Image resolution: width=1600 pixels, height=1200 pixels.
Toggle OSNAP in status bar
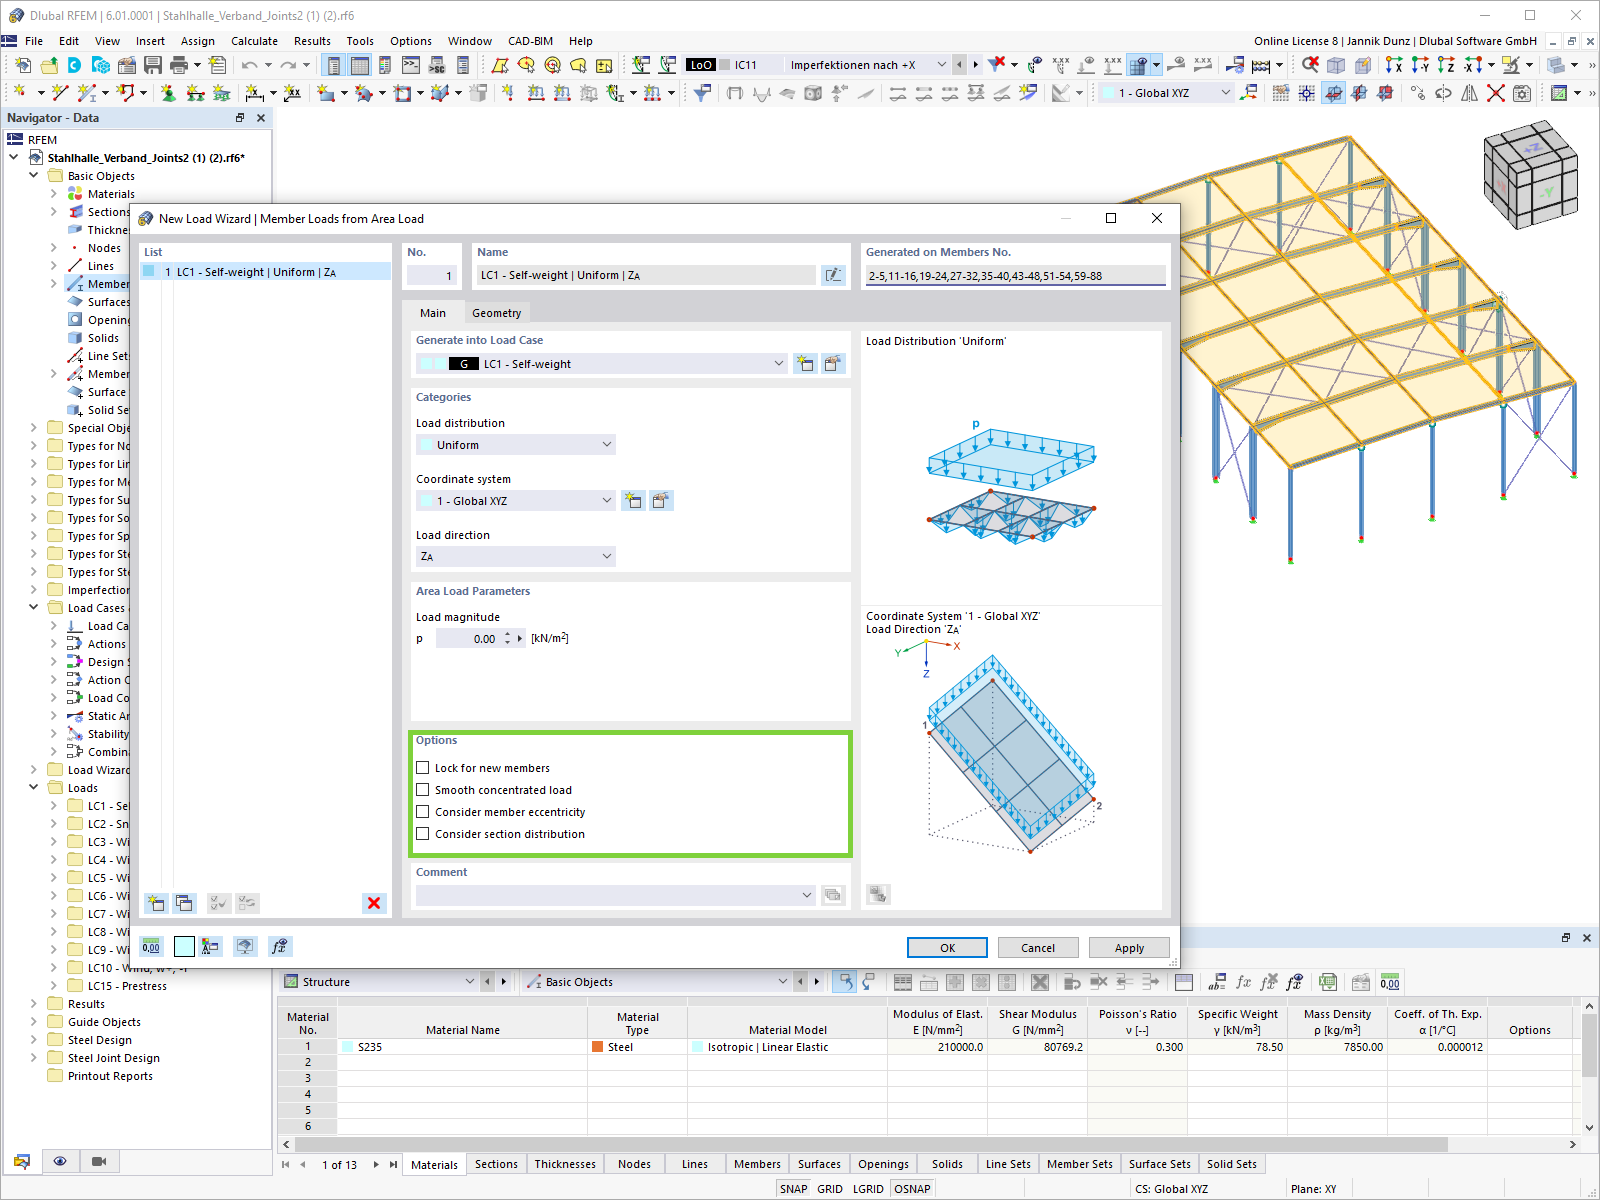click(912, 1189)
